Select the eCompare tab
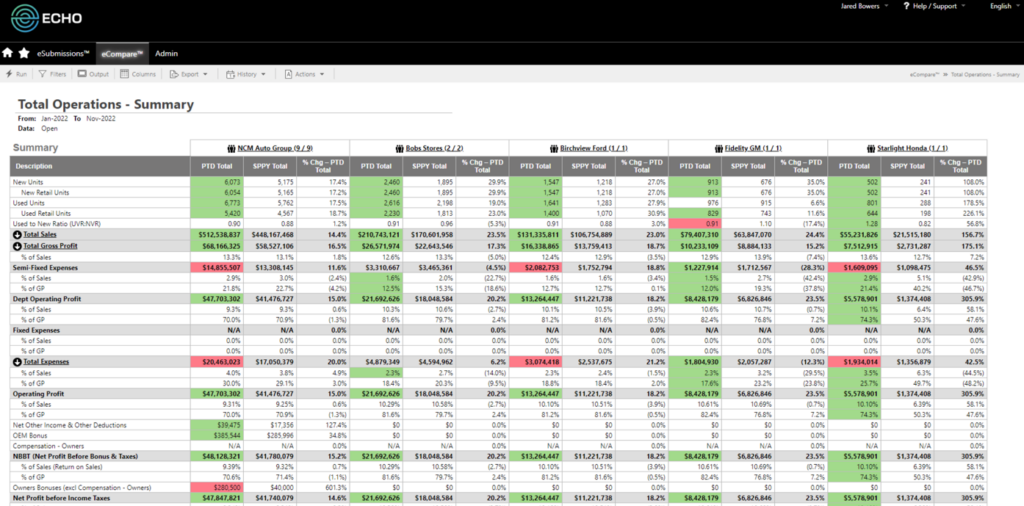The height and width of the screenshot is (506, 1024). (122, 54)
